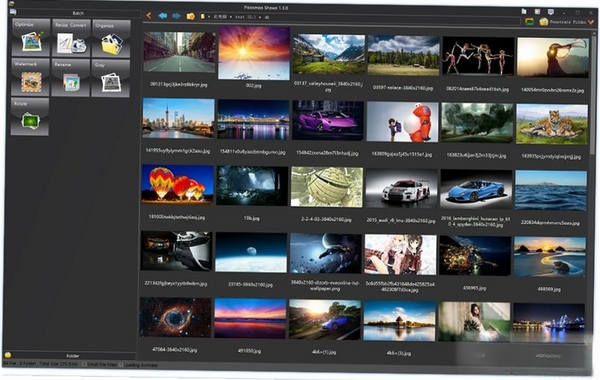The image size is (600, 380).
Task: Select the 2015 Audi R8 LMS thumbnail
Action: coord(401,189)
